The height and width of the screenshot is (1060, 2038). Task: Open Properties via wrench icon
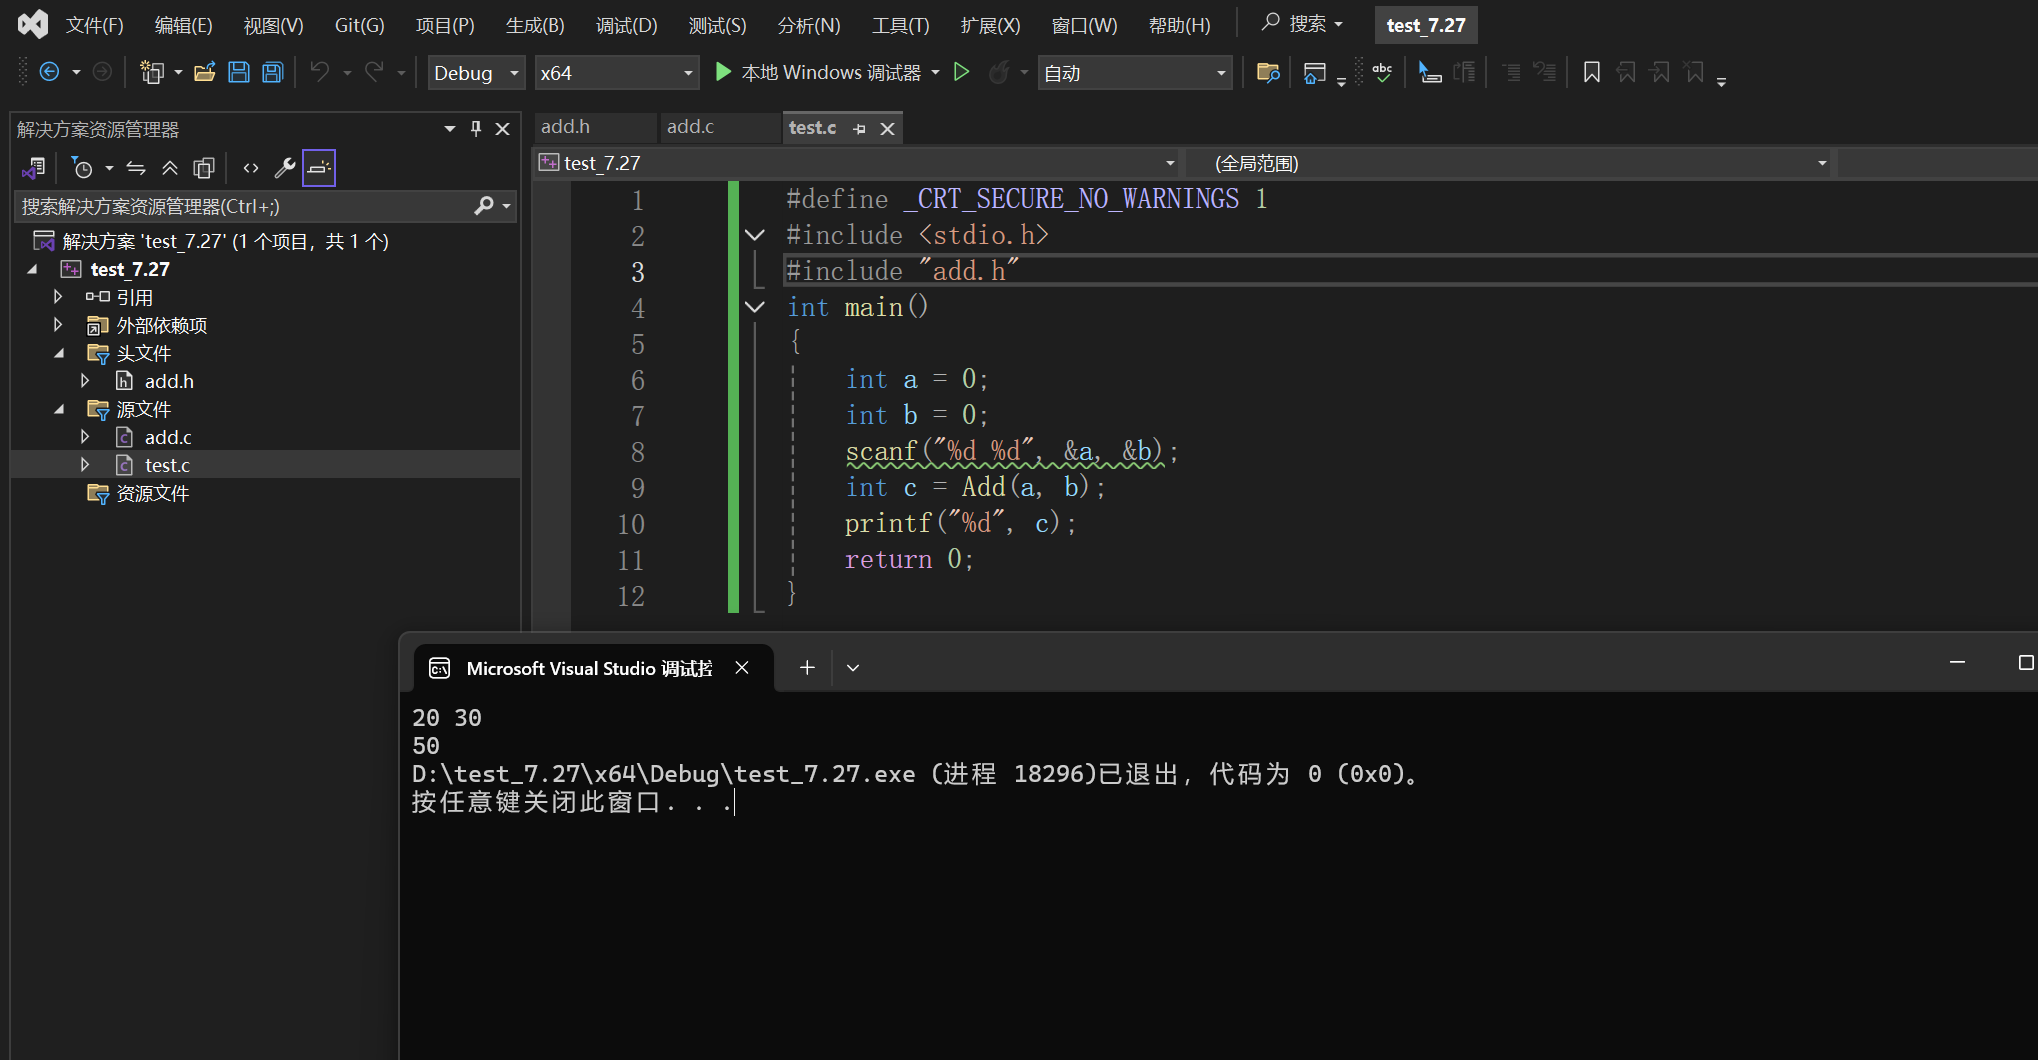[x=285, y=167]
